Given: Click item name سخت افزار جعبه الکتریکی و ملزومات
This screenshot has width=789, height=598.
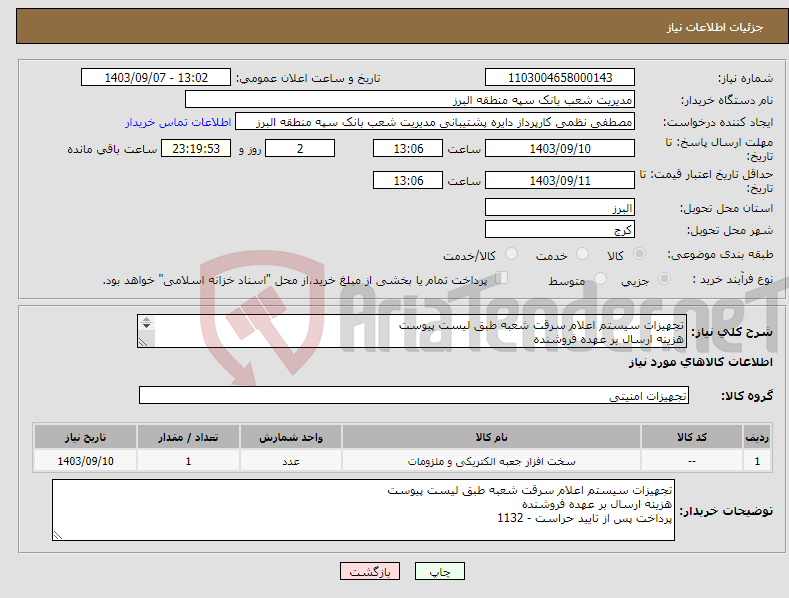Looking at the screenshot, I should point(491,461).
